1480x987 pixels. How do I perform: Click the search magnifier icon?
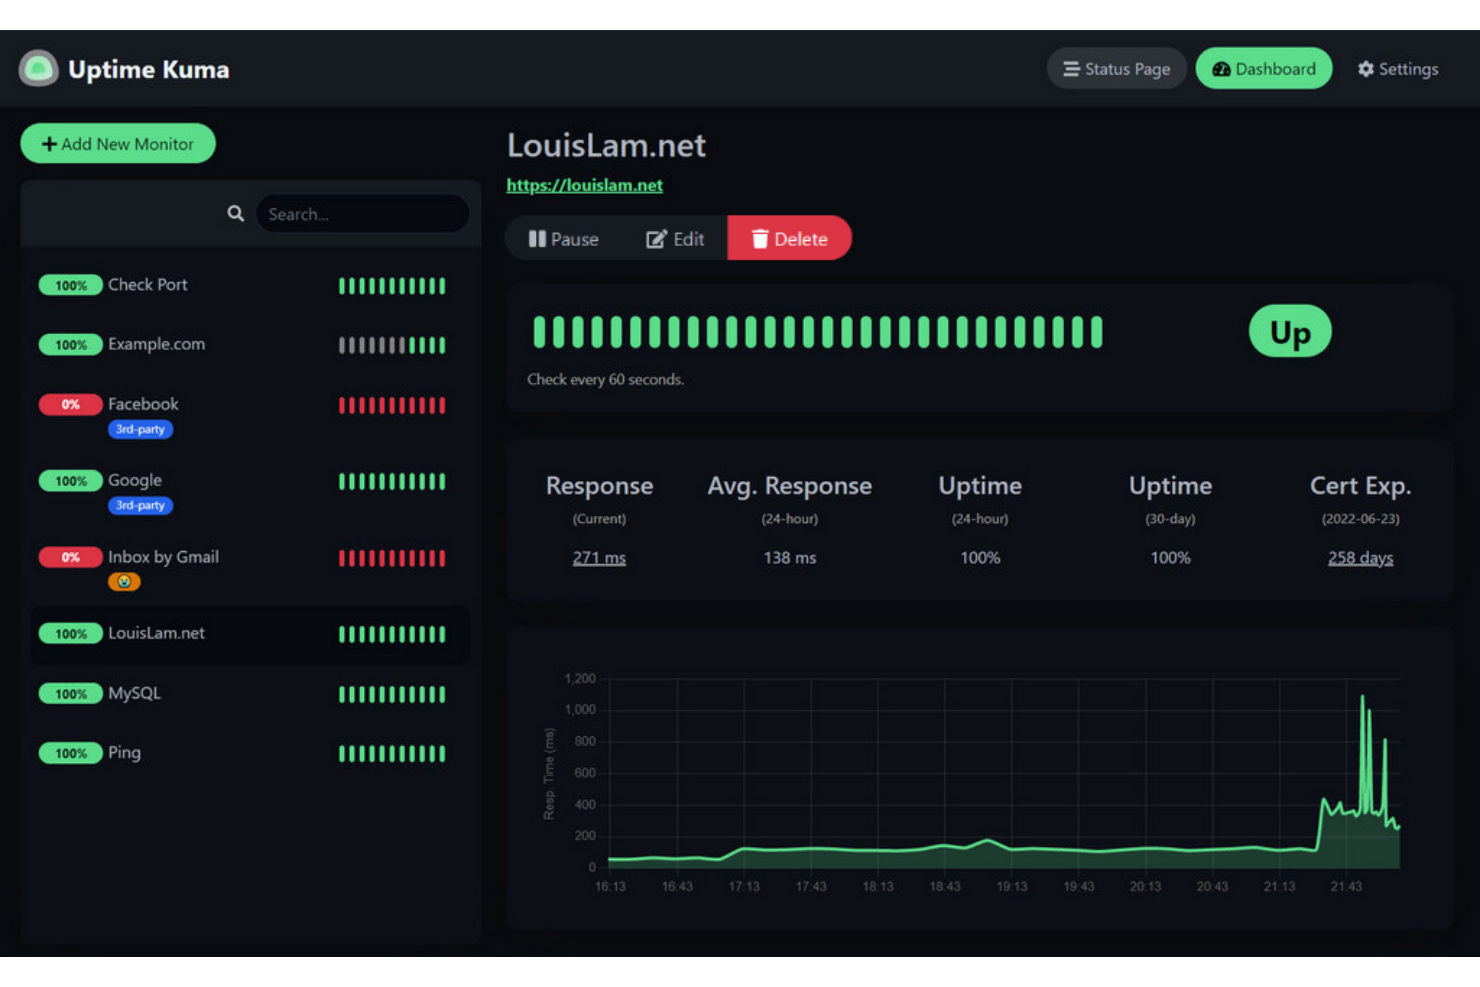[x=236, y=213]
